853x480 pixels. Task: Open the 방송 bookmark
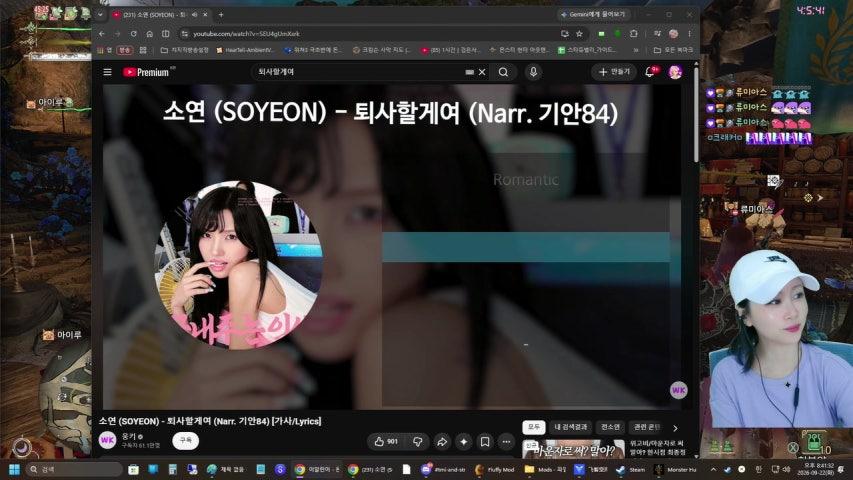click(125, 50)
